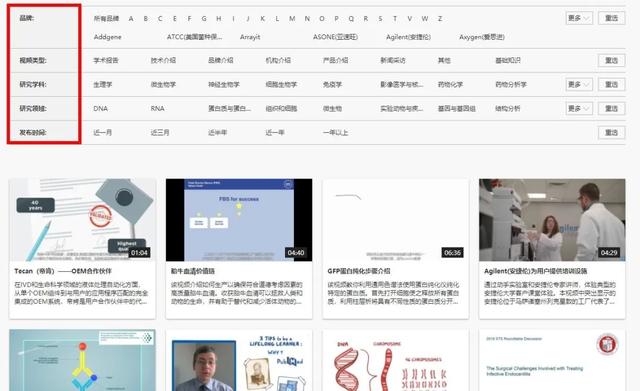
Task: Open the lifelong learner tips video thumbnail
Action: (x=239, y=360)
